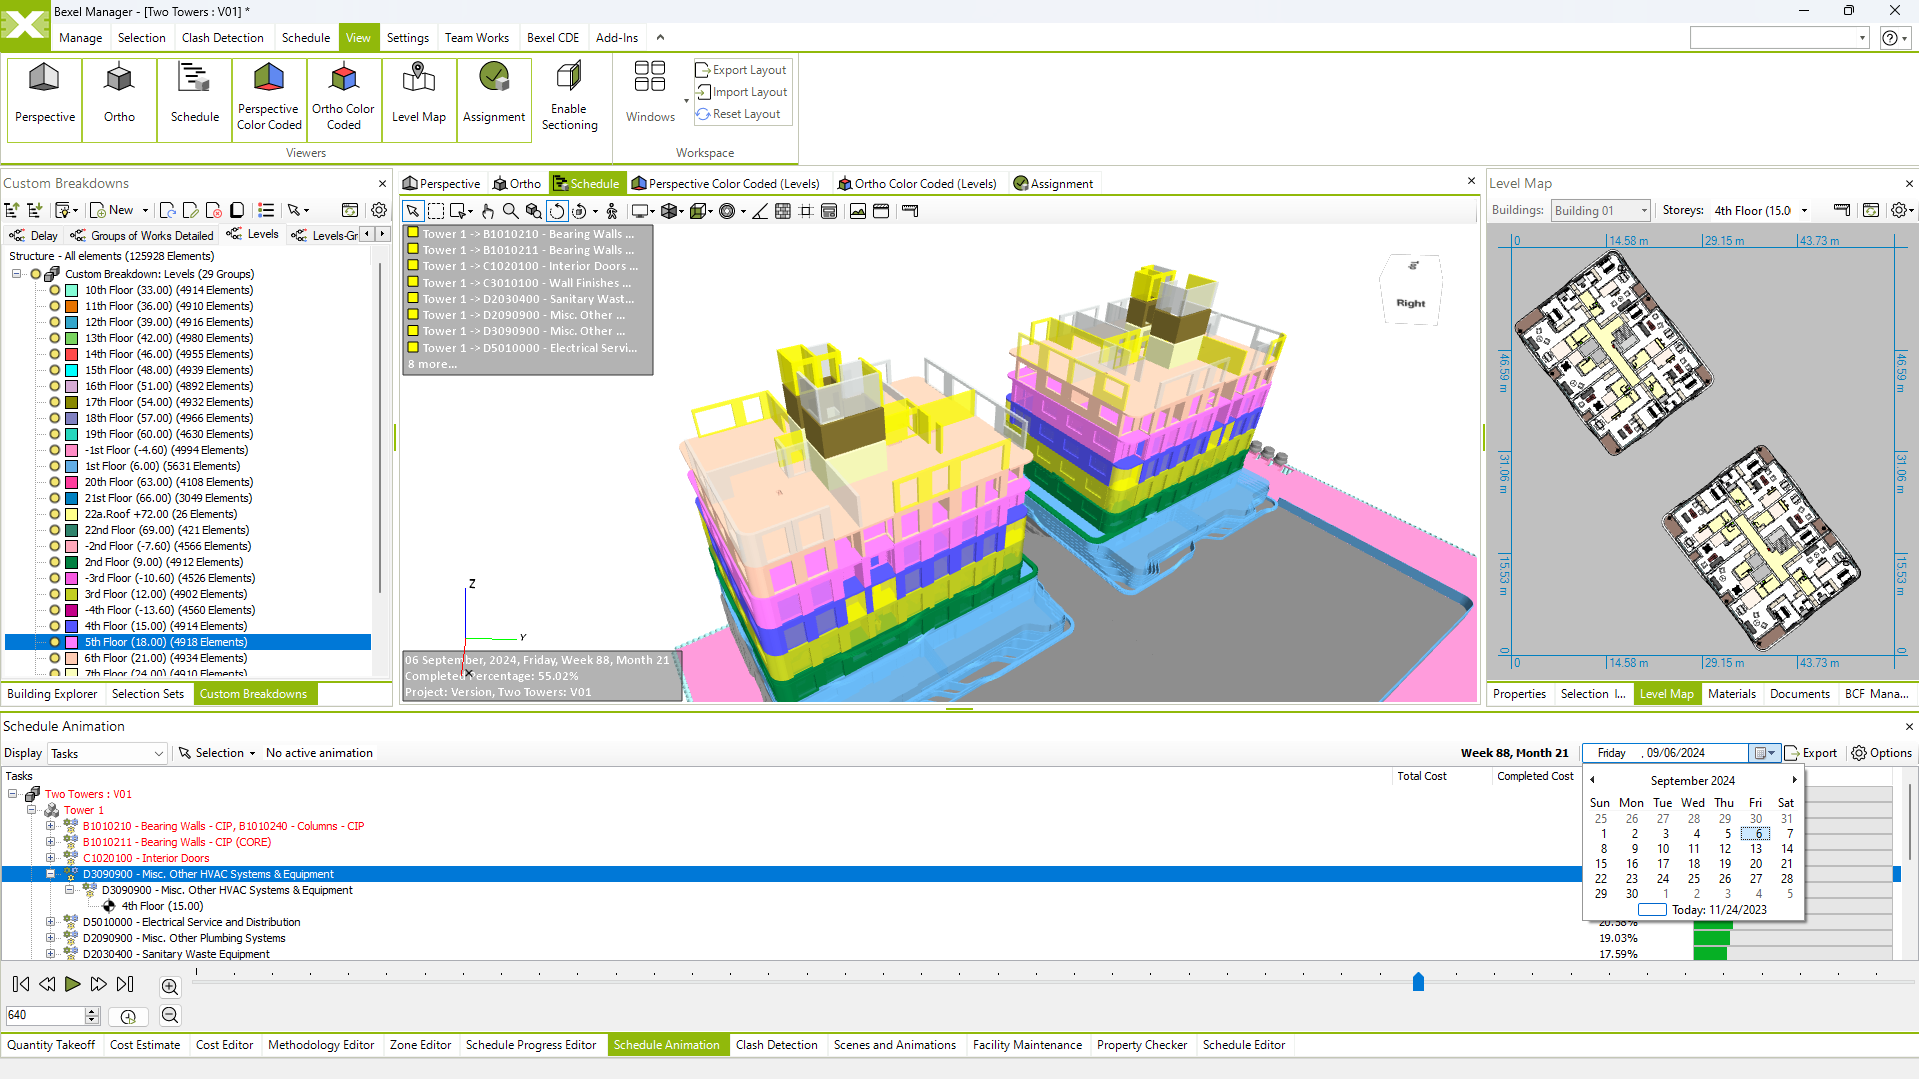The height and width of the screenshot is (1080, 1920).
Task: Toggle visibility of 10th Floor breakdown group
Action: coord(55,290)
